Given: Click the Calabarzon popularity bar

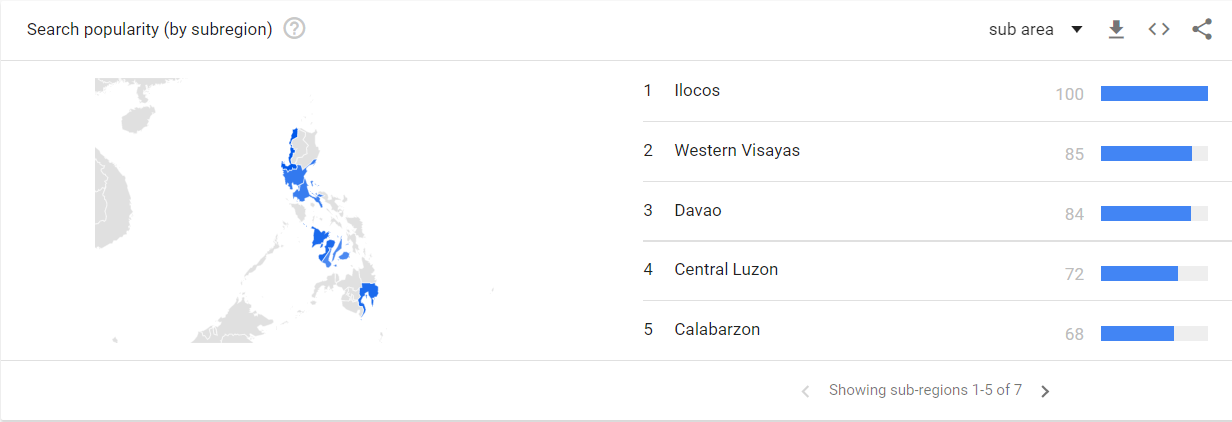Looking at the screenshot, I should pos(1154,334).
